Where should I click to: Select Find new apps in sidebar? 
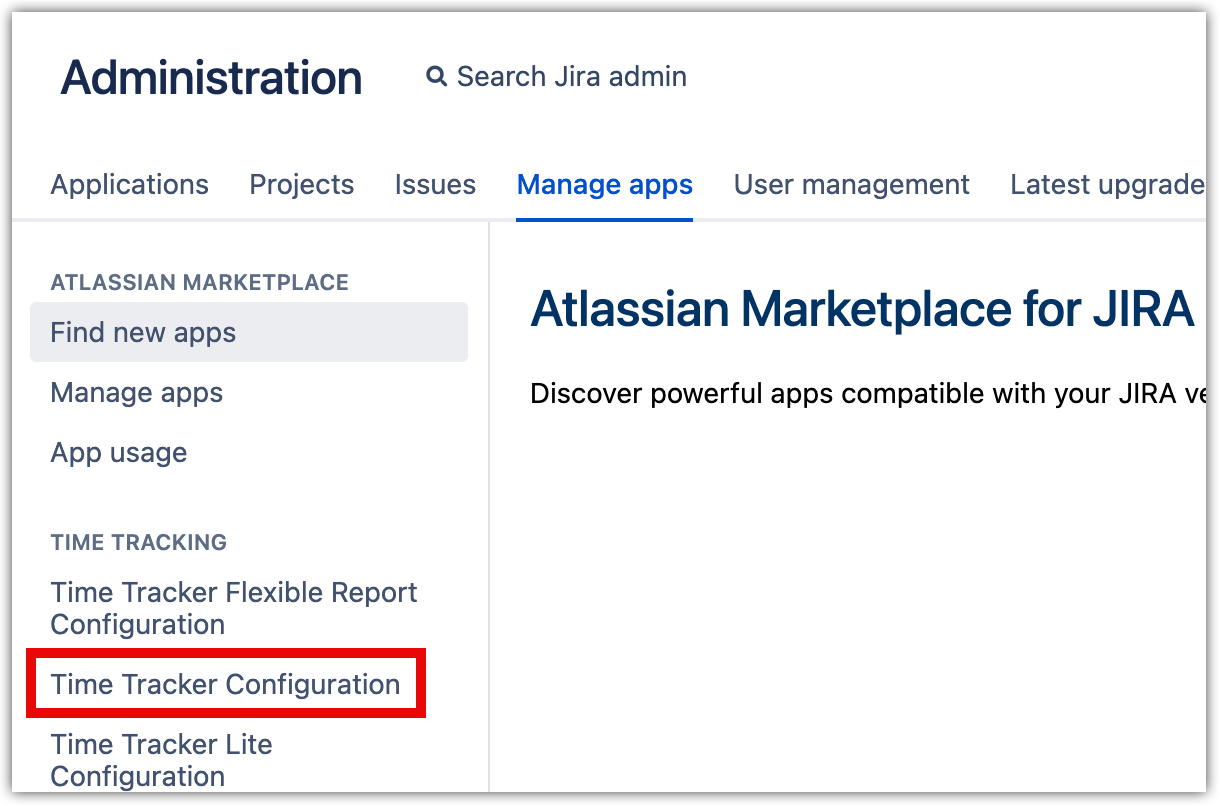143,333
